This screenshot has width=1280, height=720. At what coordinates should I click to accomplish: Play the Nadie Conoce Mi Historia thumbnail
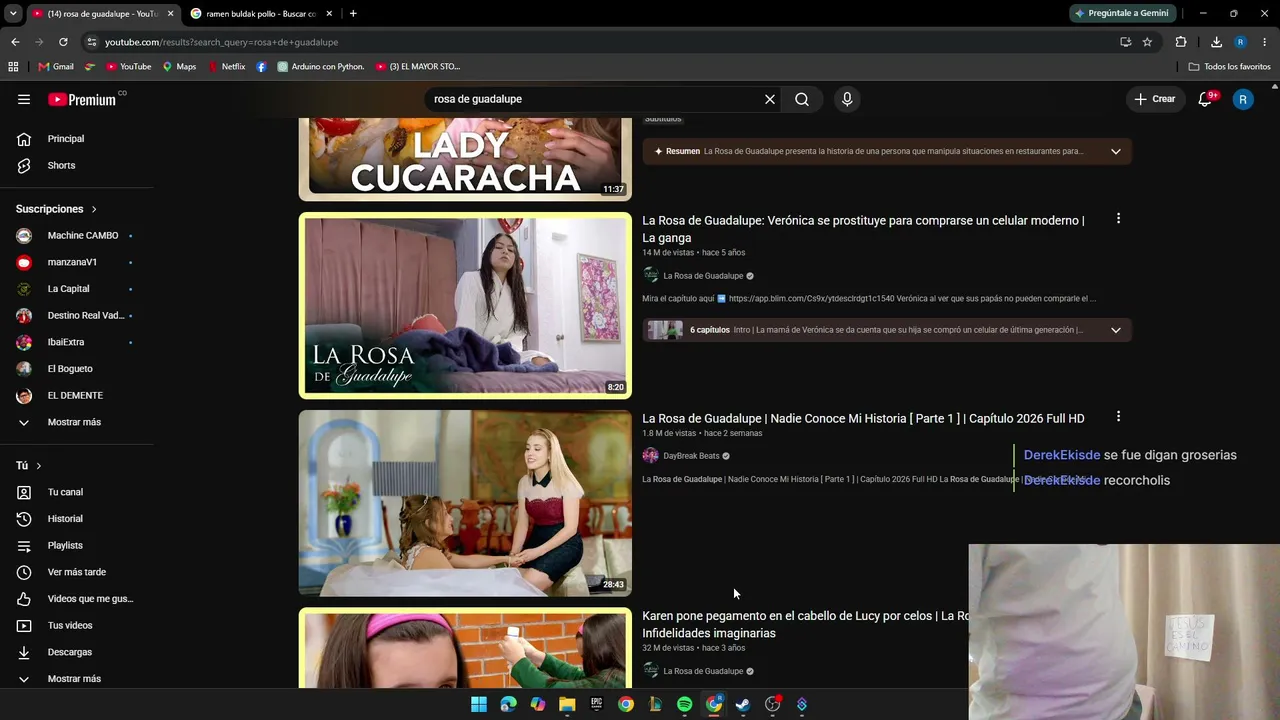[x=465, y=503]
